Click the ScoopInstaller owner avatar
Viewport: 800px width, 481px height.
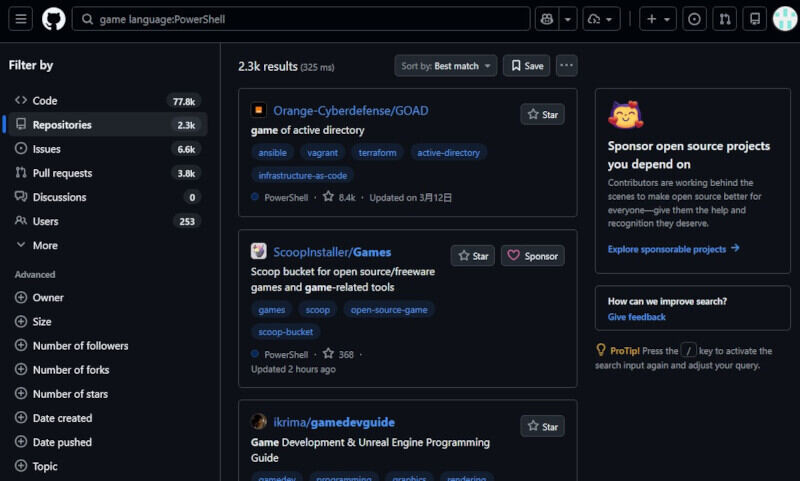259,251
